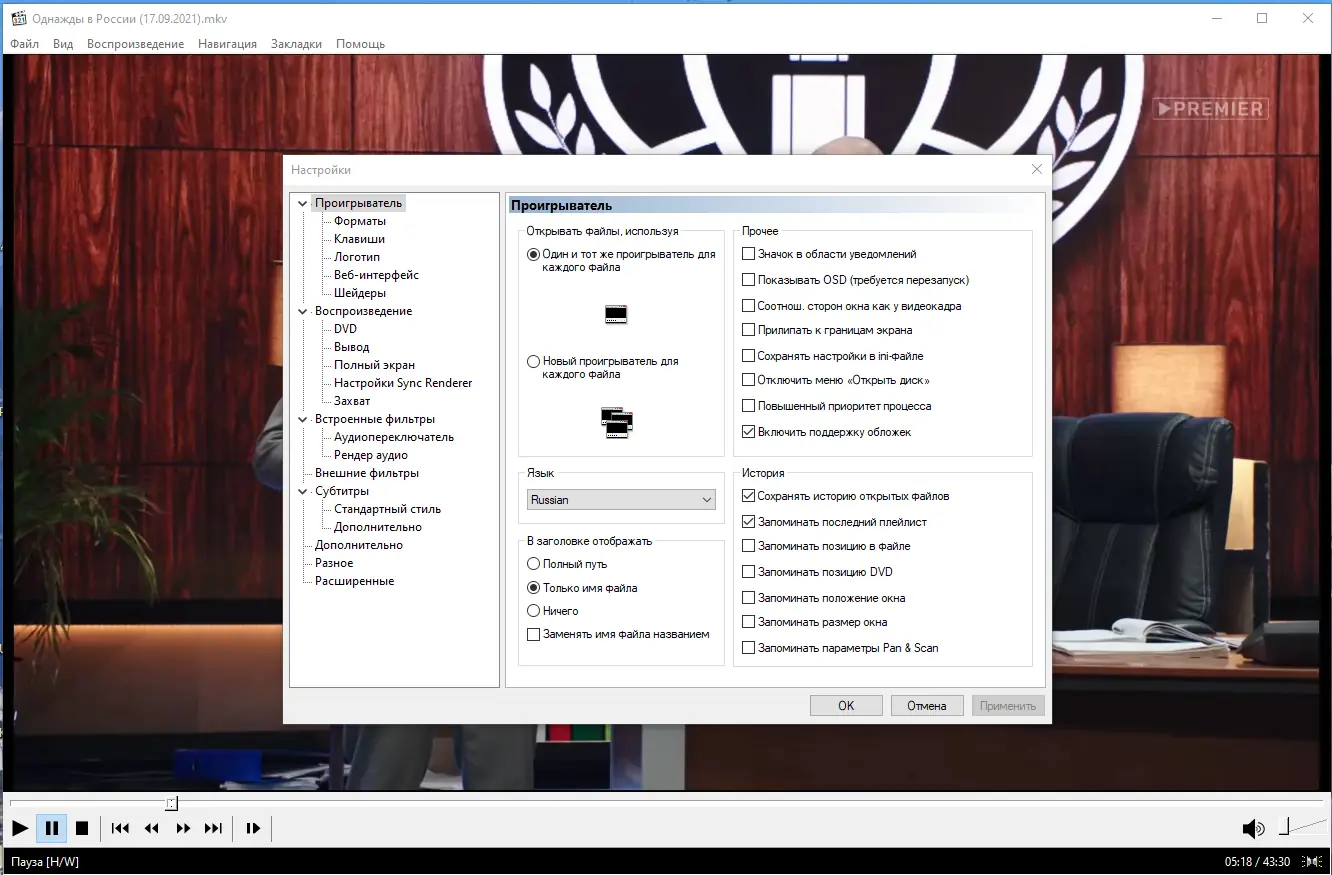Open the Закладки menu
Image resolution: width=1332 pixels, height=875 pixels.
click(296, 44)
